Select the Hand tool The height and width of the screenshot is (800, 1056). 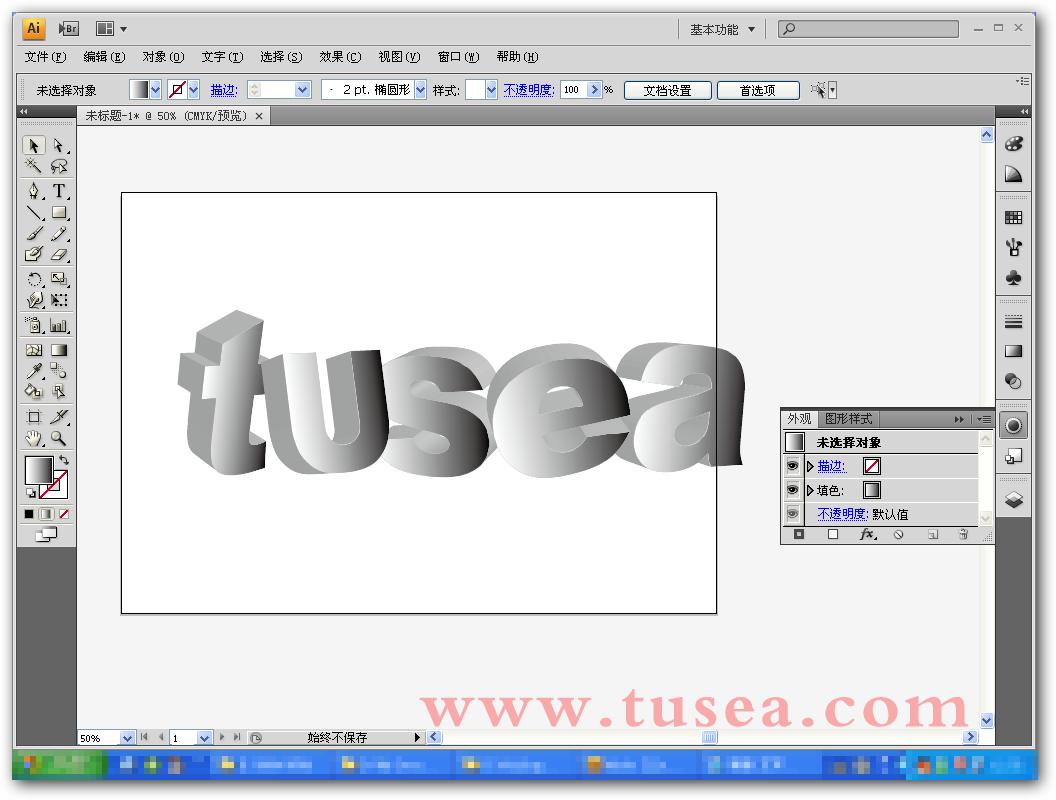click(x=34, y=438)
